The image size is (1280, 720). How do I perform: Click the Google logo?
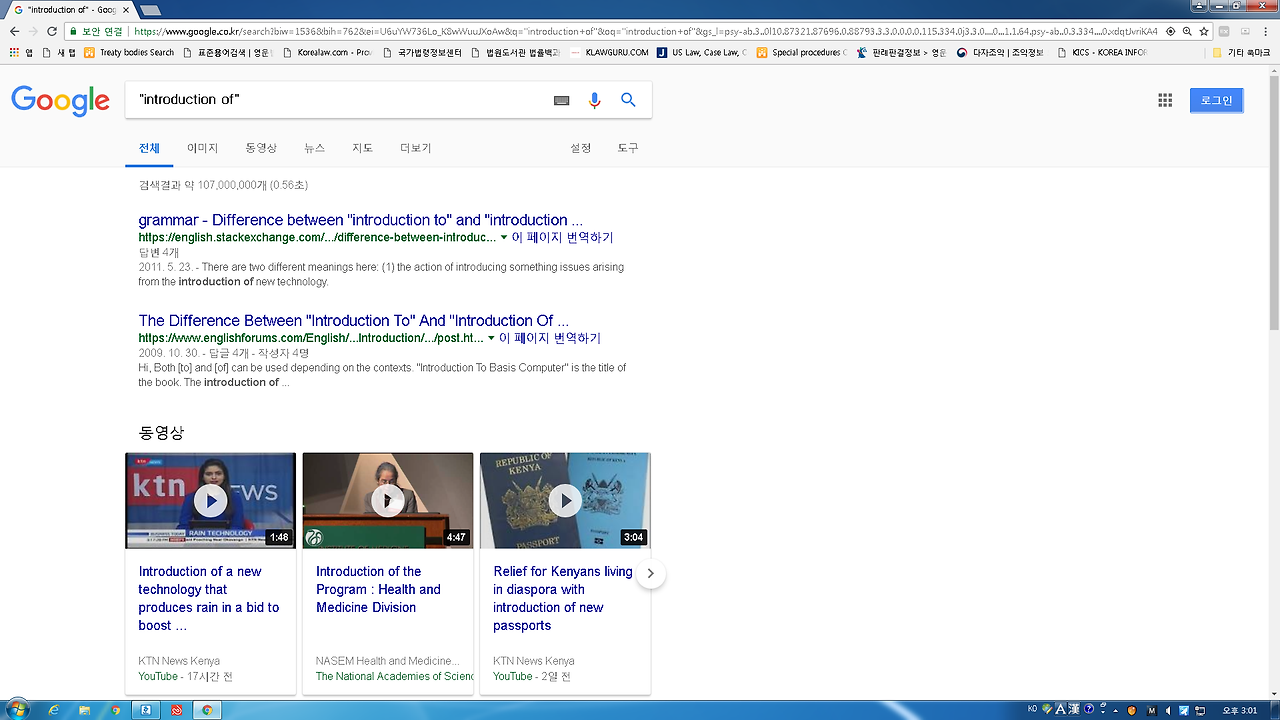tap(60, 100)
